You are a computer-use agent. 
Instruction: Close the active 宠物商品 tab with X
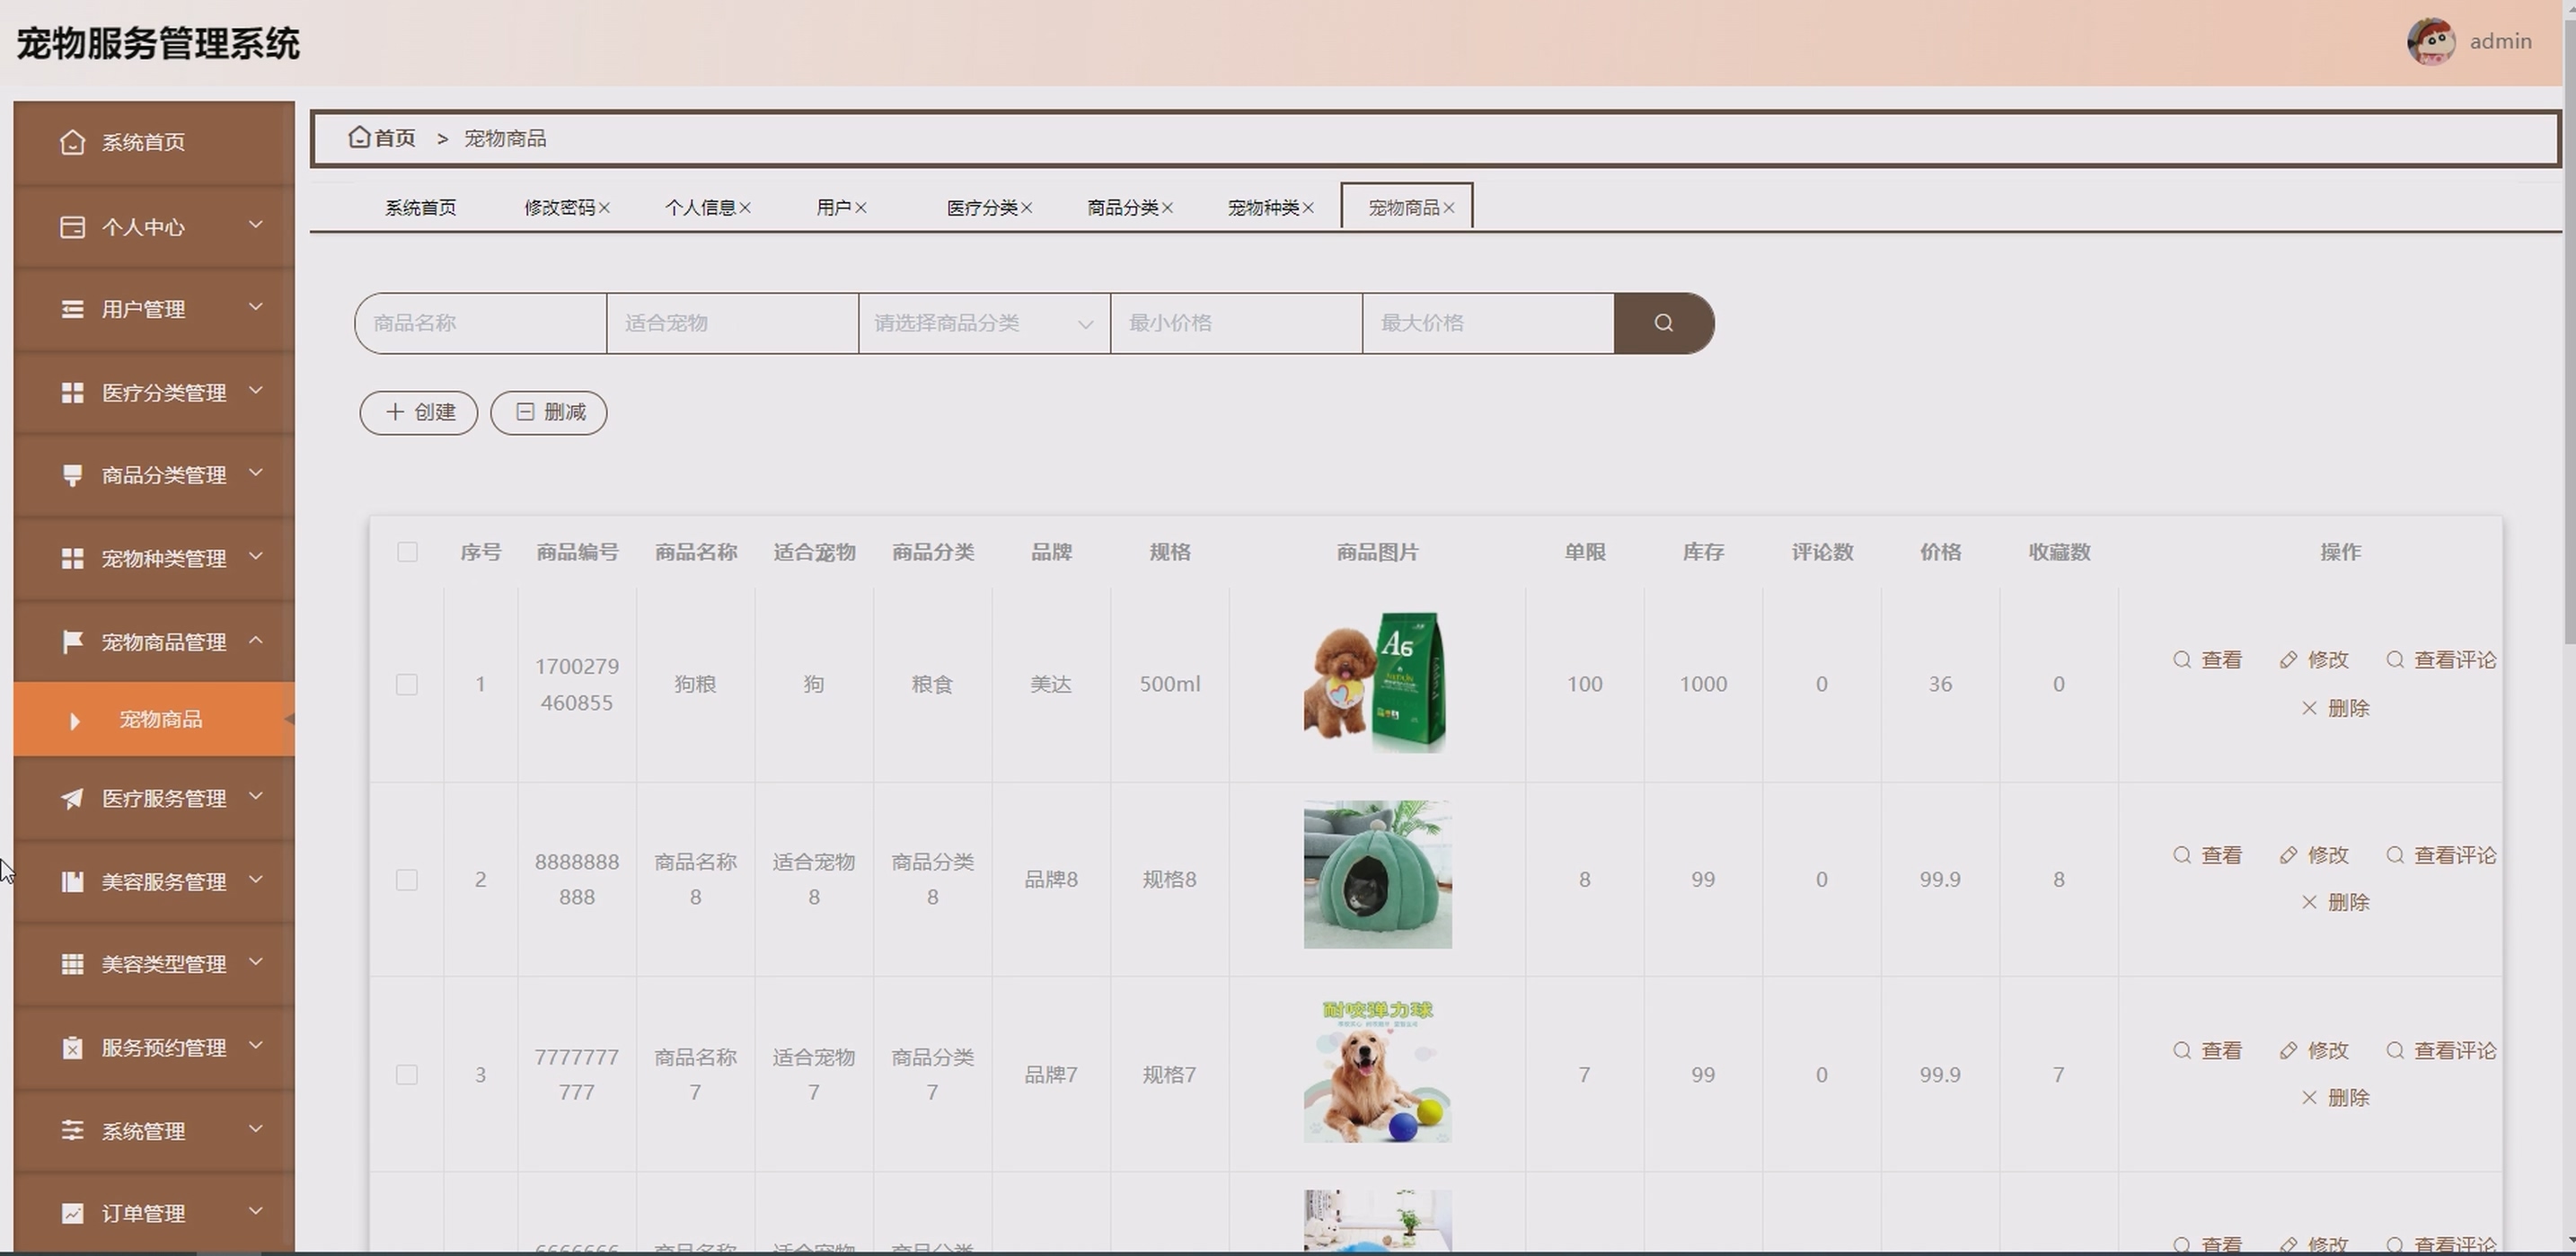coord(1449,207)
